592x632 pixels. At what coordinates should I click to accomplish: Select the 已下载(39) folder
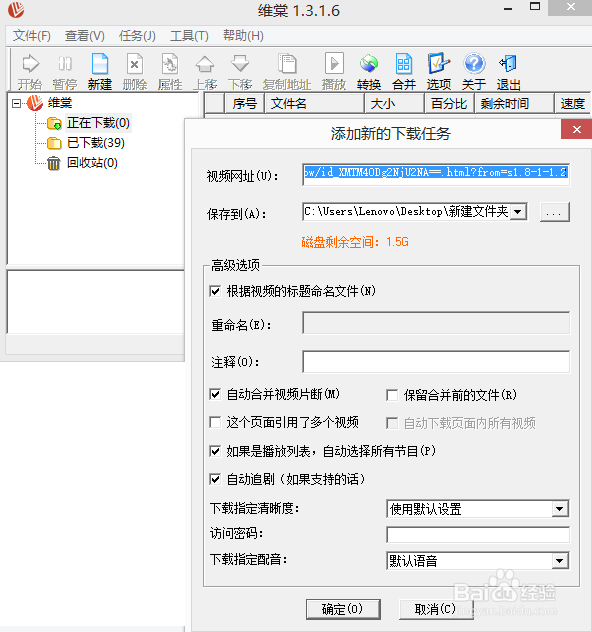tap(96, 143)
